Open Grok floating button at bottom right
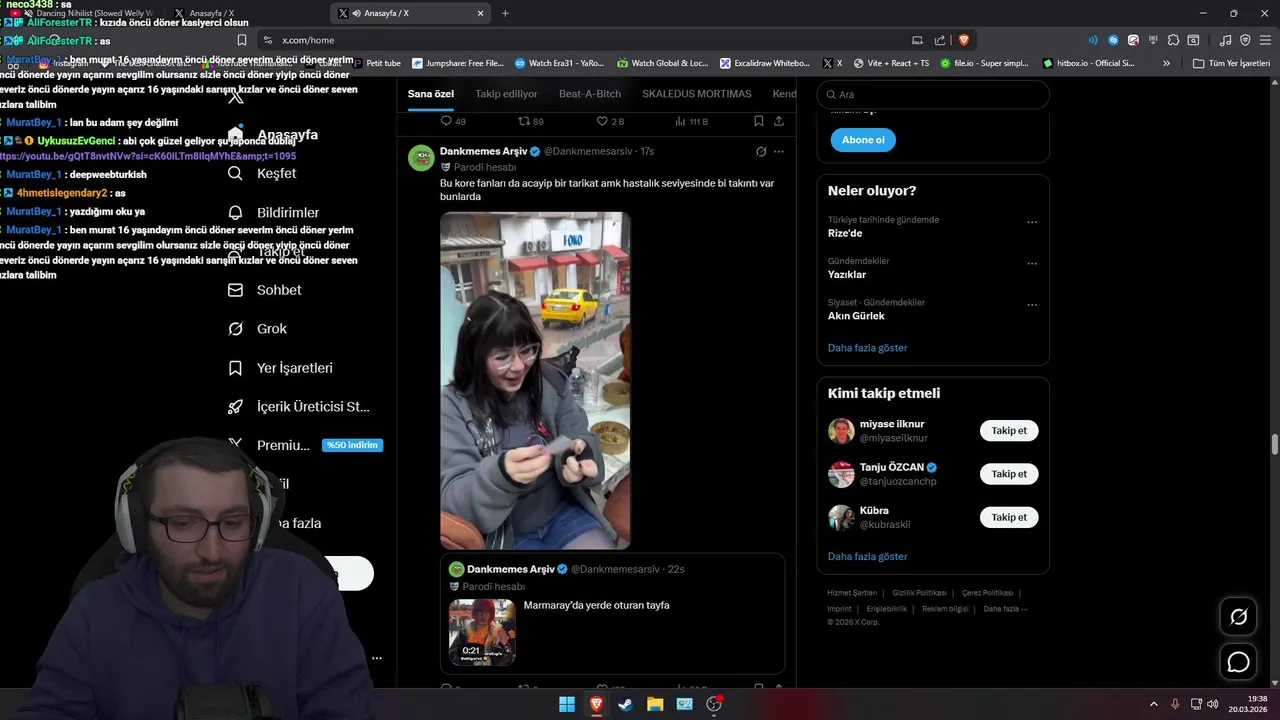The image size is (1280, 720). [1238, 617]
